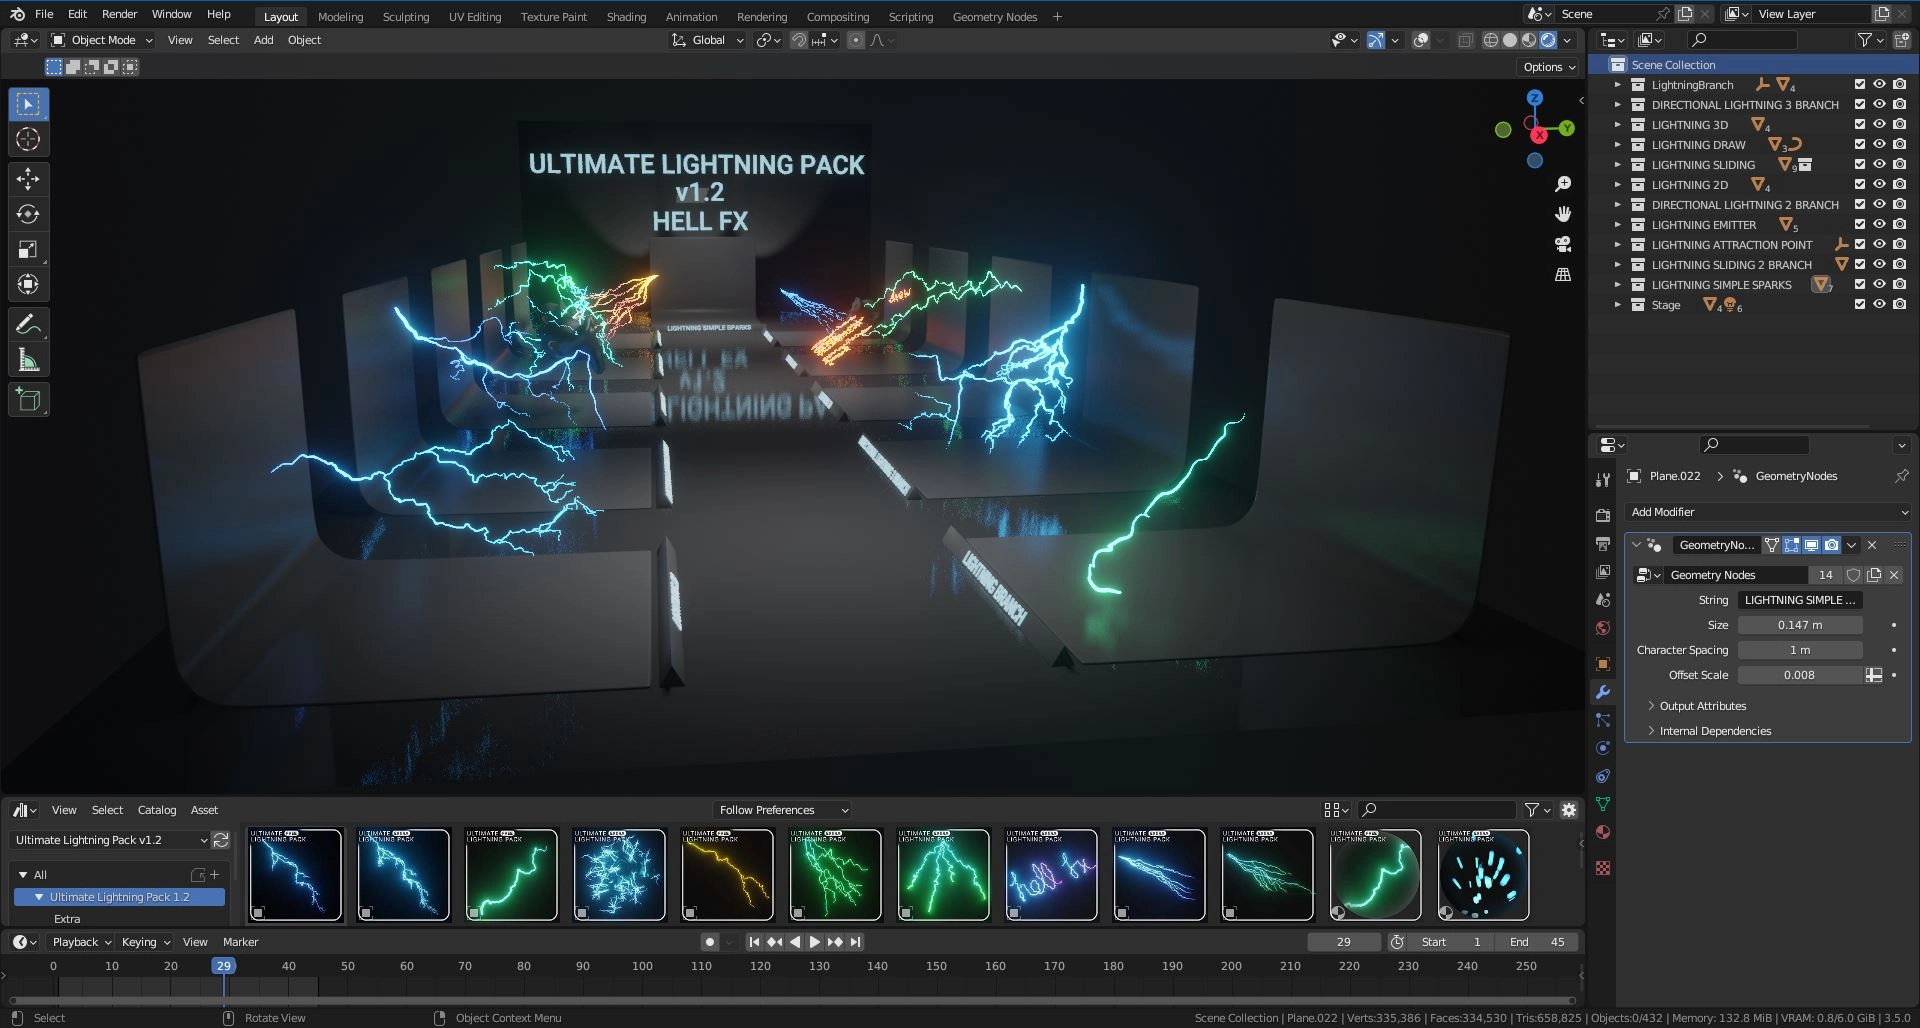Select rendered viewport shading mode
Screen dimensions: 1920x1028
pos(1548,40)
